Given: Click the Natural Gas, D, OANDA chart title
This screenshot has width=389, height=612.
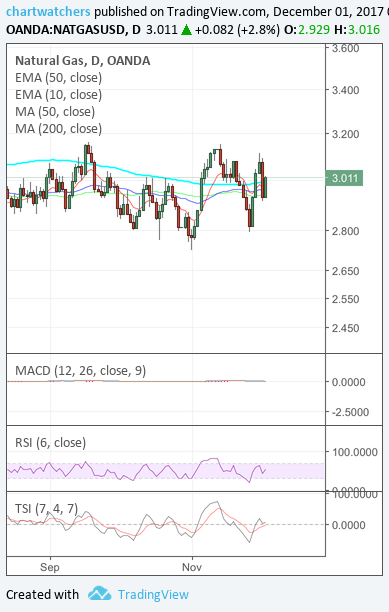Looking at the screenshot, I should coord(82,61).
